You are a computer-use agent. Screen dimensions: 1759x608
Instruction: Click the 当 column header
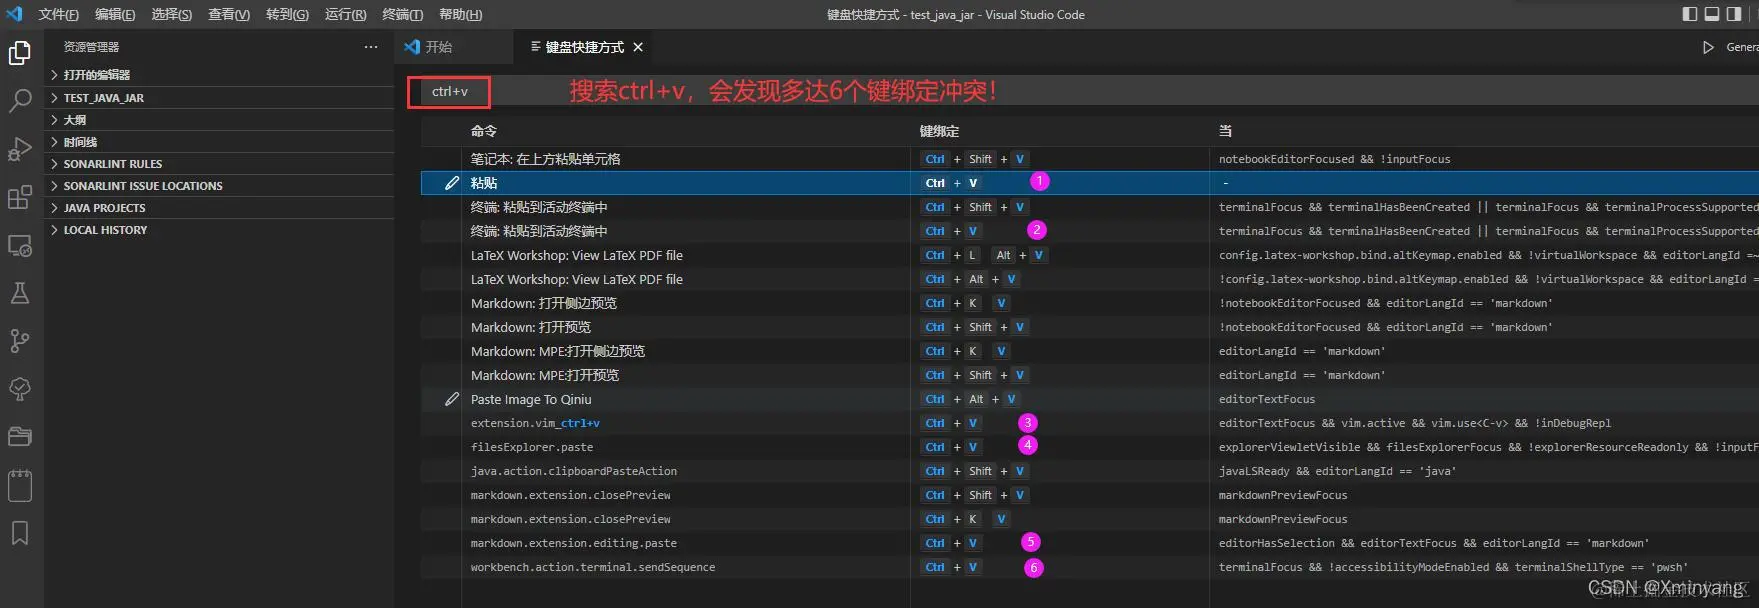pos(1225,131)
